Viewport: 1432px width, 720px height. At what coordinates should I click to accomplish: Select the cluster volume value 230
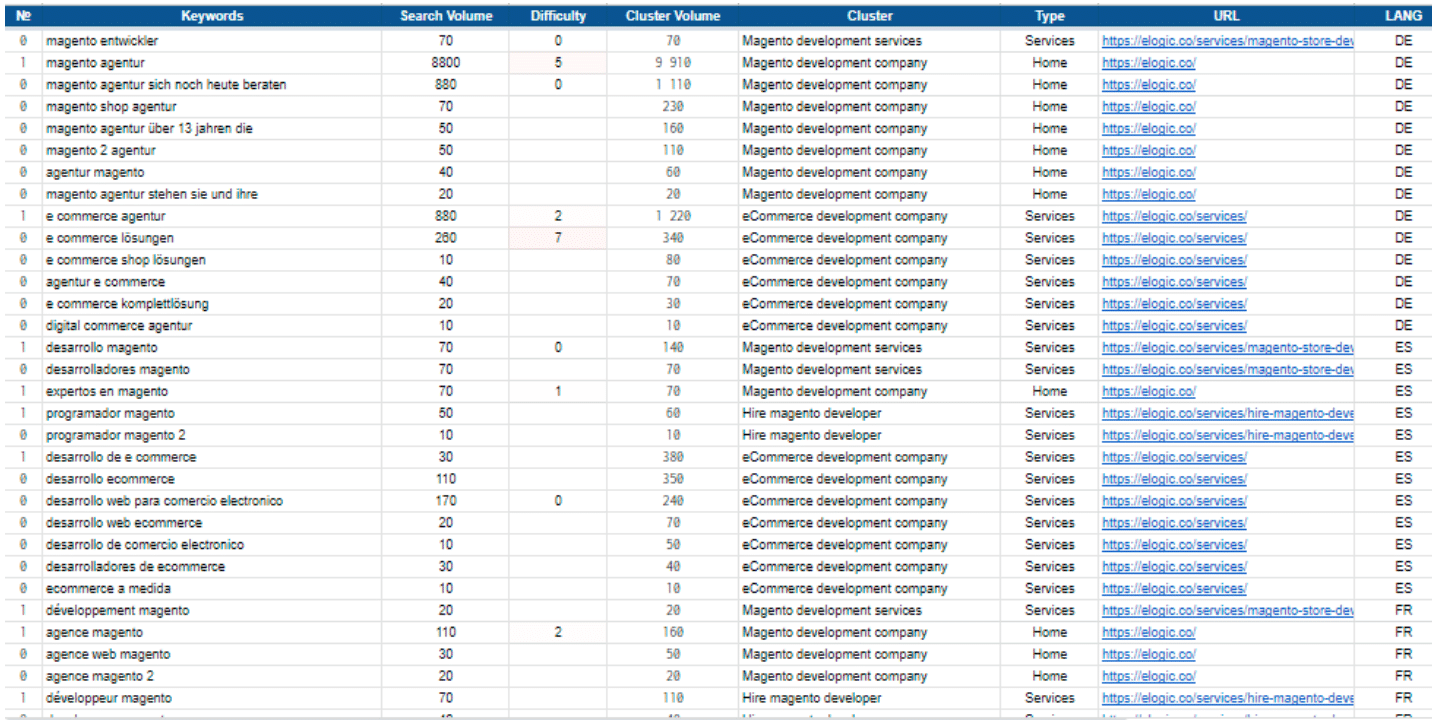point(673,106)
